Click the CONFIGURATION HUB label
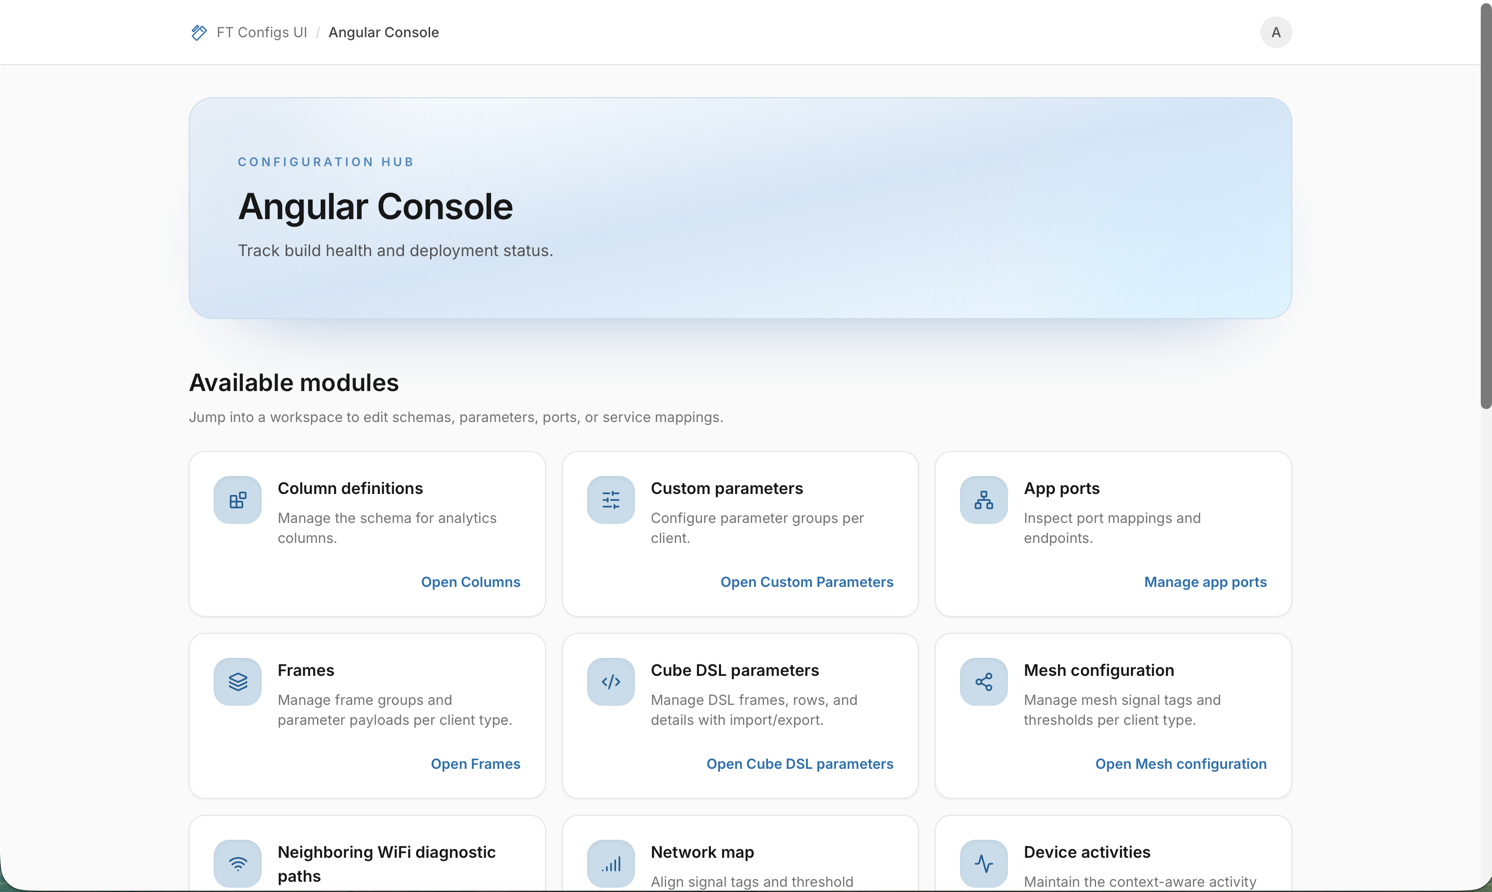Screen dimensions: 1492x892 [326, 162]
